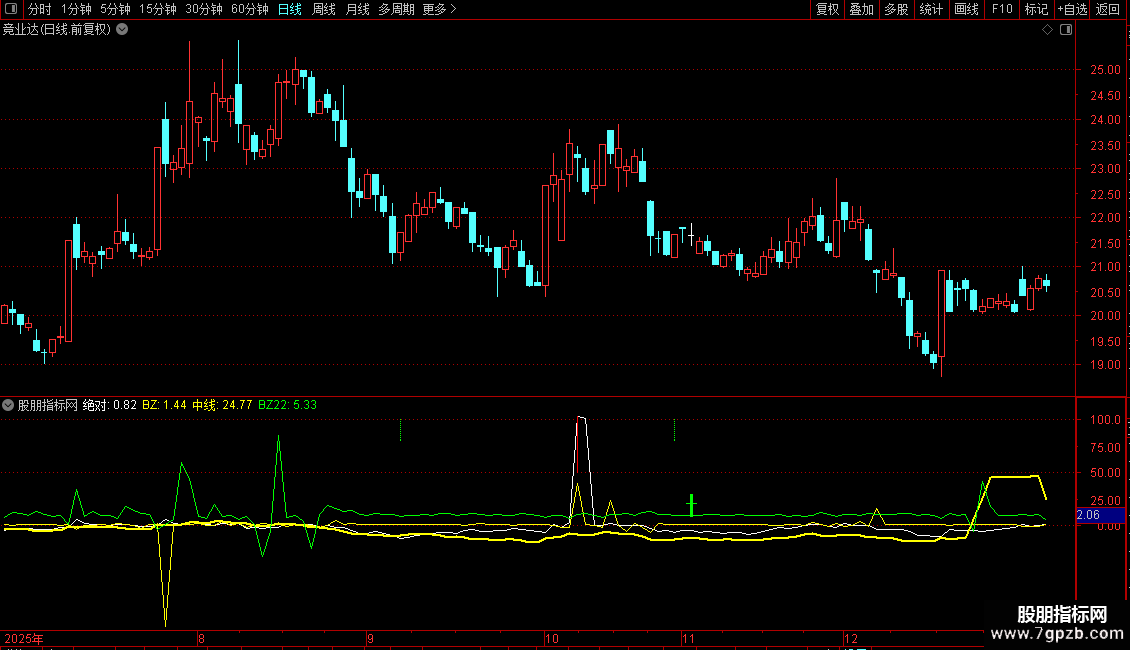Open the indicator panel dropdown next to 股朋指标网
Viewport: 1130px width, 650px height.
click(8, 405)
